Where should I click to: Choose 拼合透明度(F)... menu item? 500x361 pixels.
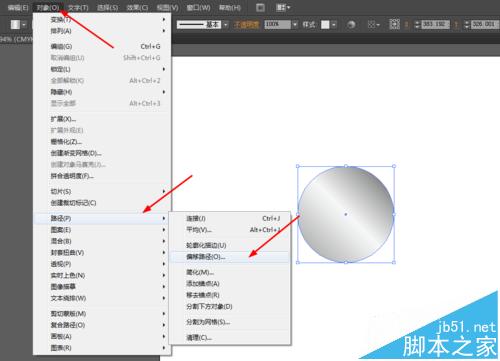pyautogui.click(x=102, y=176)
